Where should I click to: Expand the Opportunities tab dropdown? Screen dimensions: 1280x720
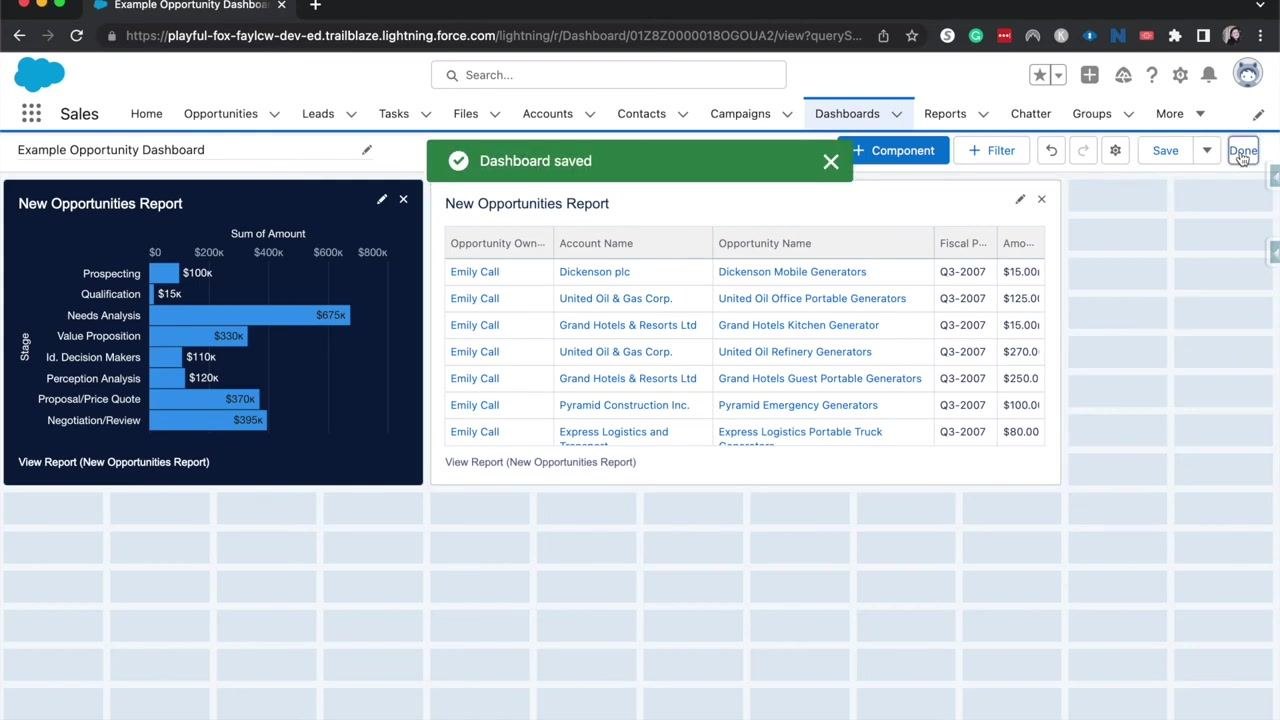click(274, 114)
